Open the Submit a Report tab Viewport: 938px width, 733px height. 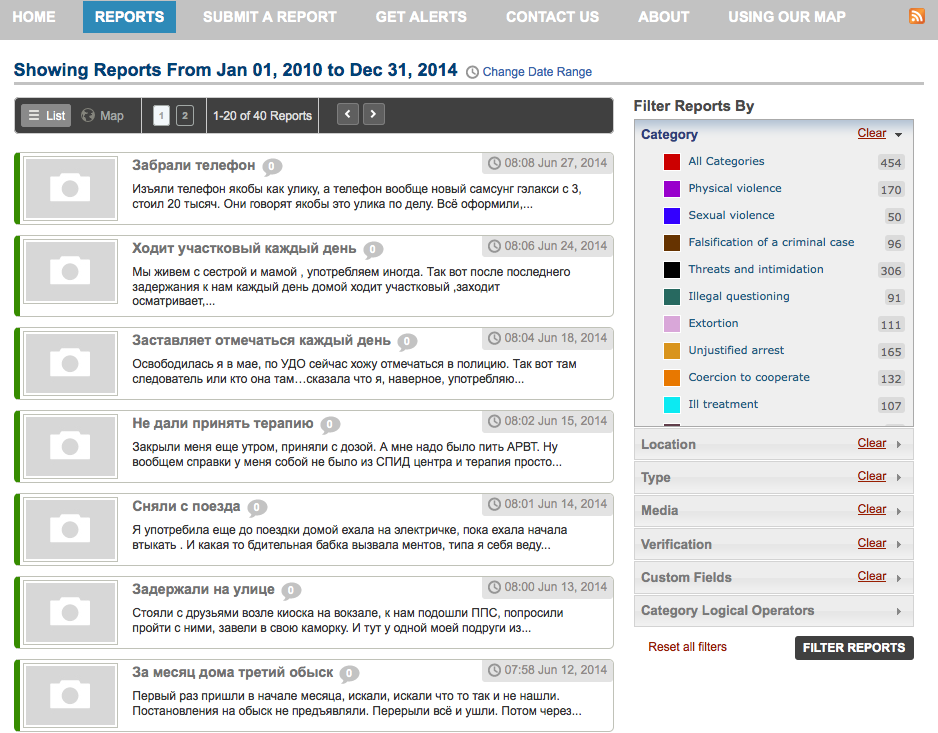269,17
